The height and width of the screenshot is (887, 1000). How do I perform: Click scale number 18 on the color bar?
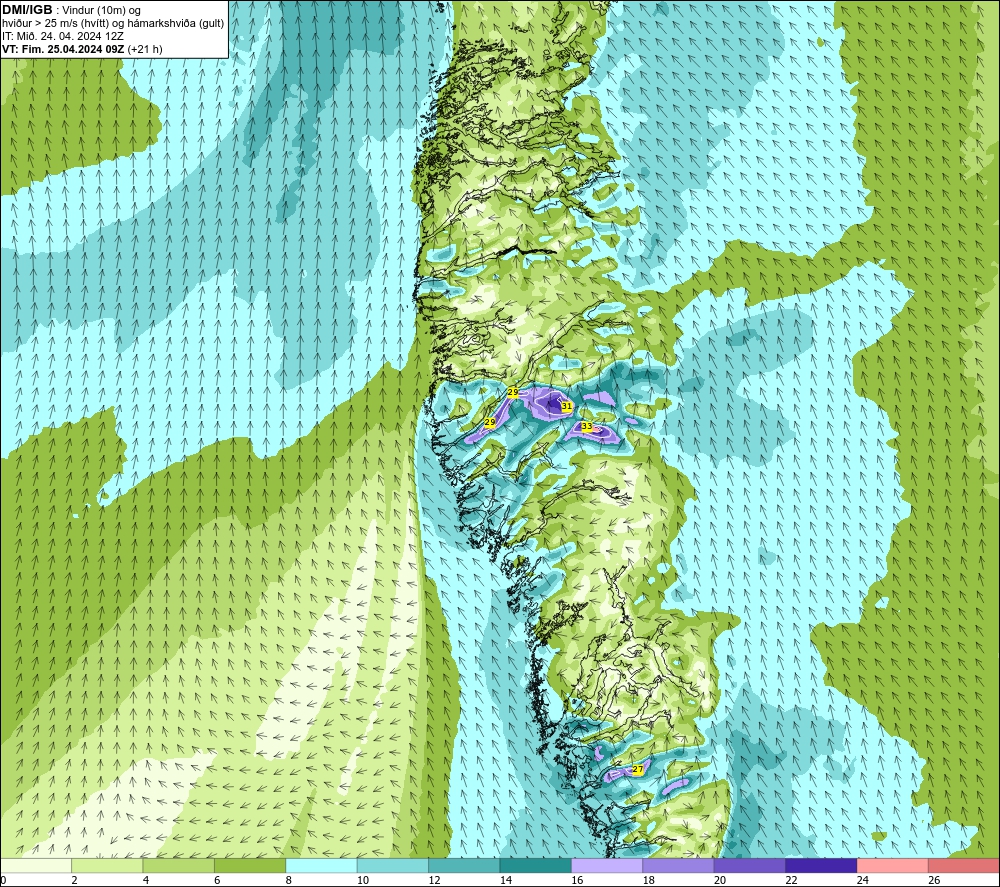(649, 880)
